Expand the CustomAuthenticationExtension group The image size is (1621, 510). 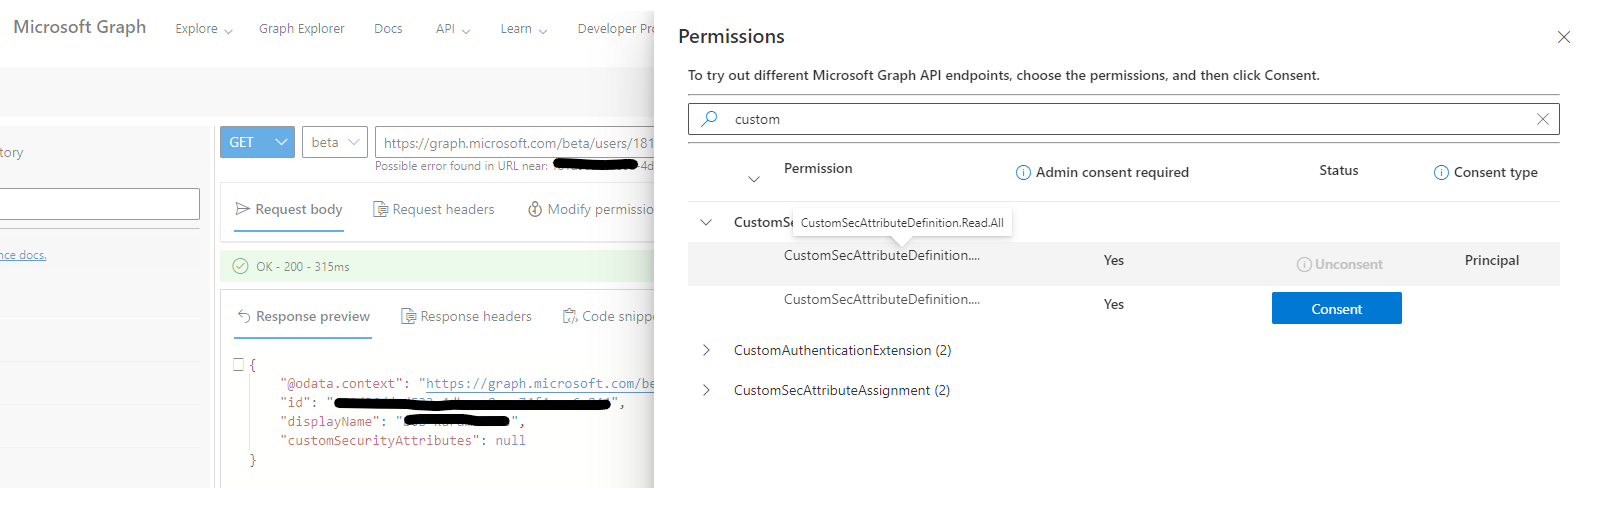[706, 350]
